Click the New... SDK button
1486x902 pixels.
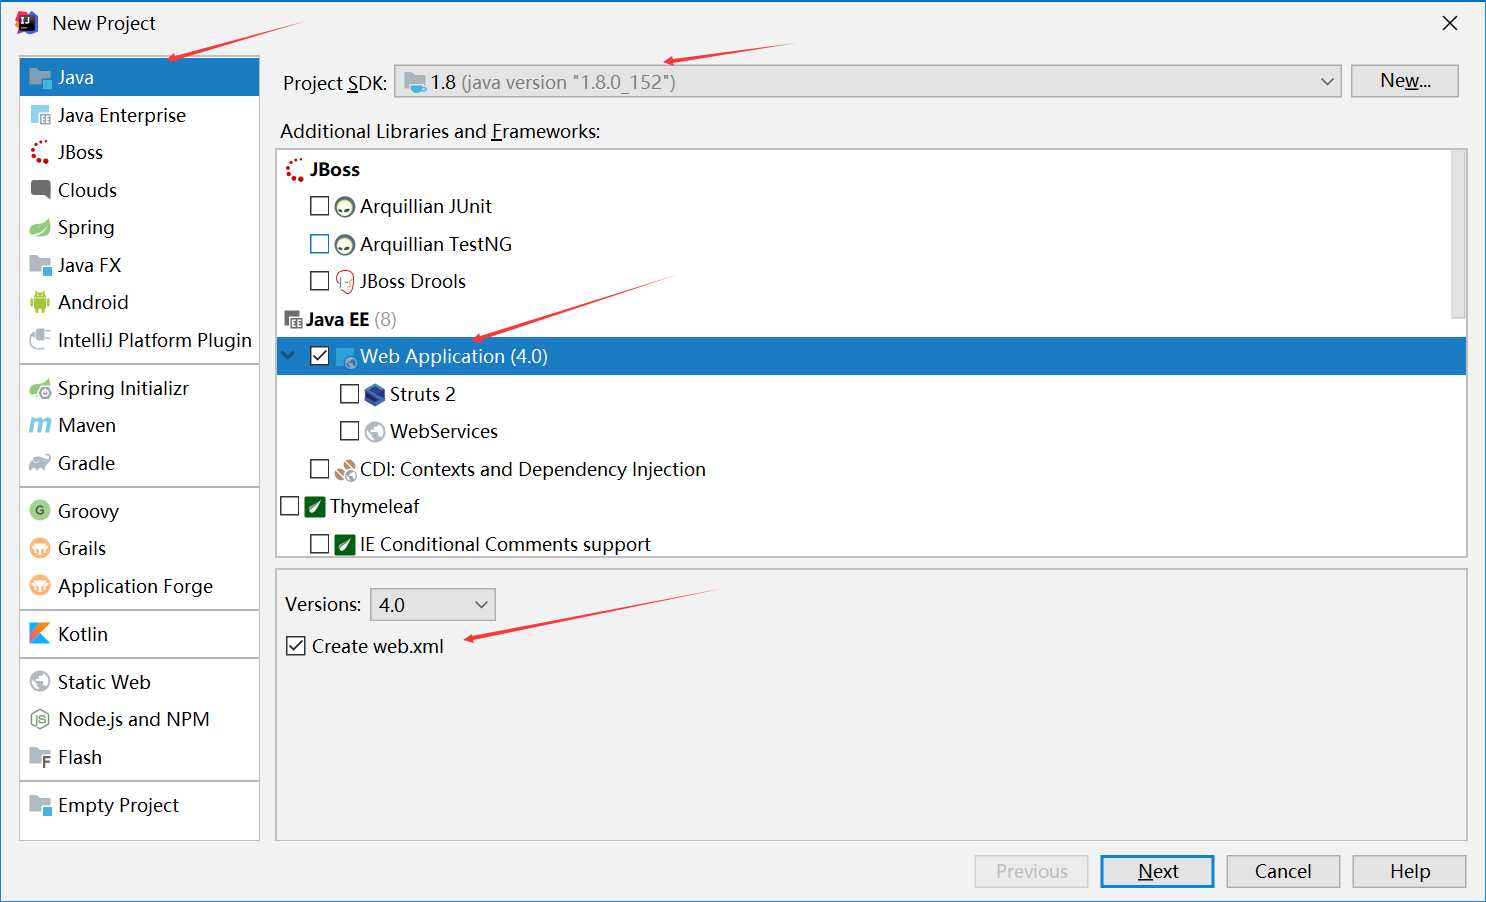click(1405, 81)
